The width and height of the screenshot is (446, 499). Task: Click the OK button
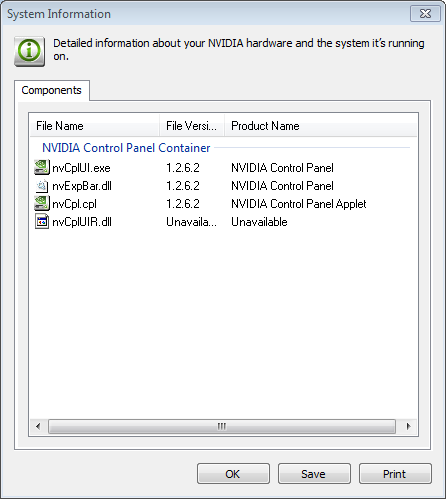(x=233, y=474)
